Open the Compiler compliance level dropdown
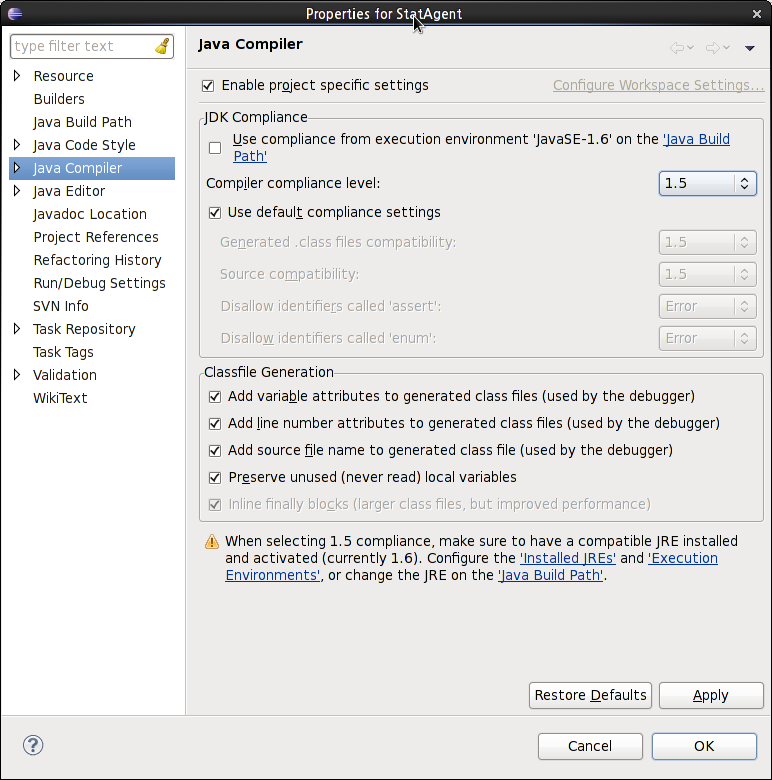This screenshot has width=772, height=780. [707, 184]
